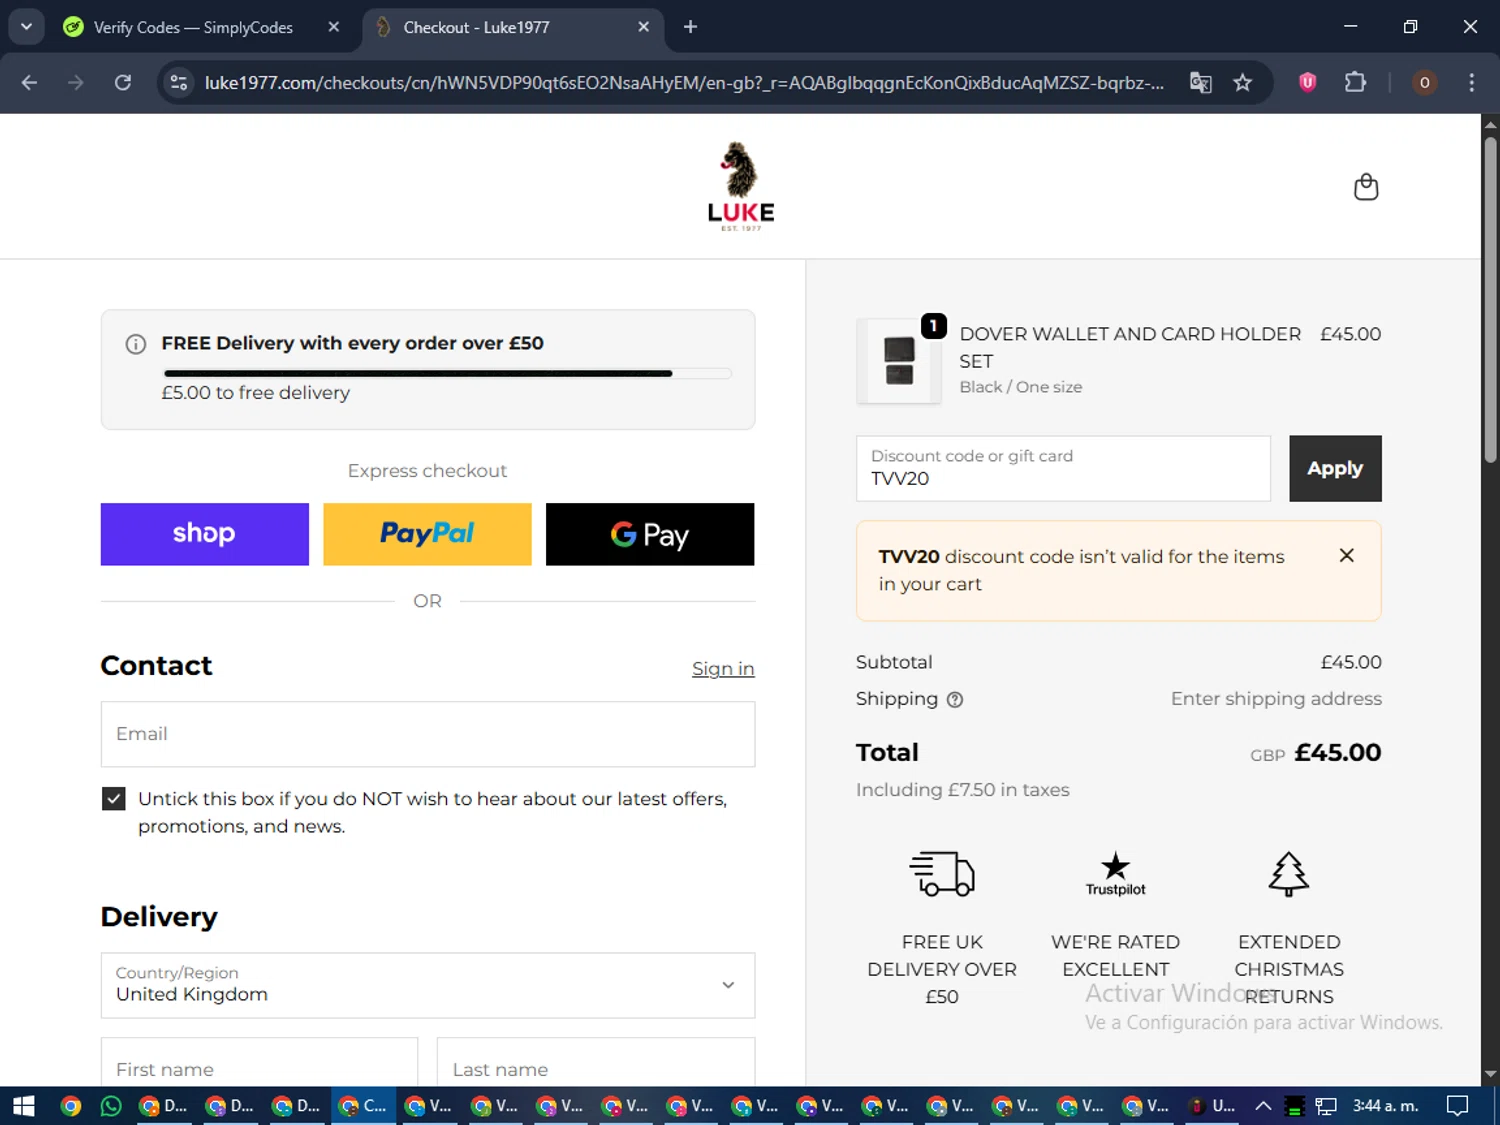Open the Extensions puzzle icon
The image size is (1500, 1125).
coord(1355,82)
